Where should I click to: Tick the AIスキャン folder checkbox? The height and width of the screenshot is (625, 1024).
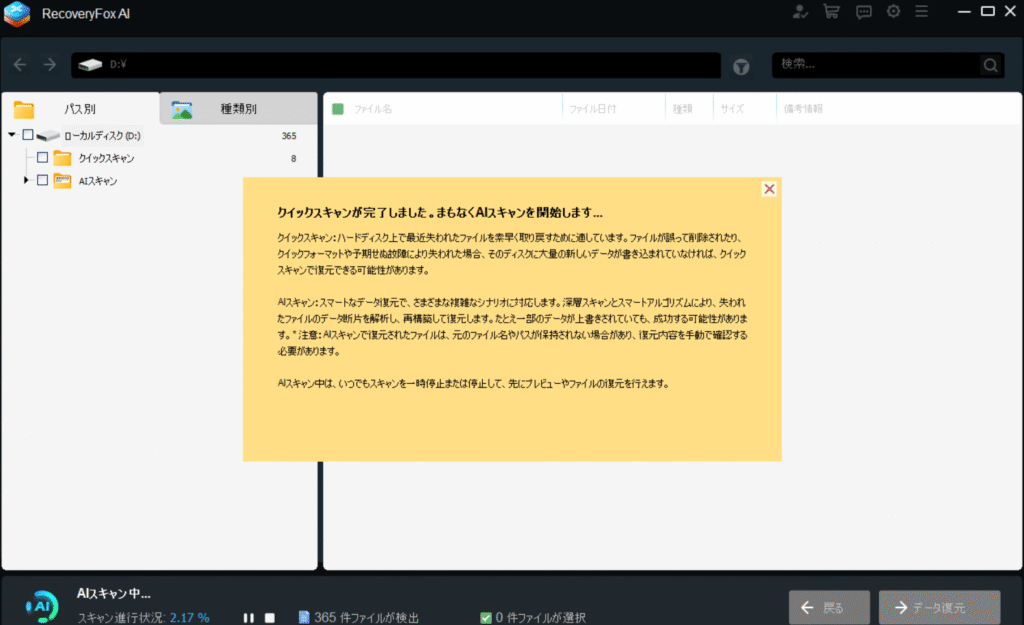tap(42, 181)
